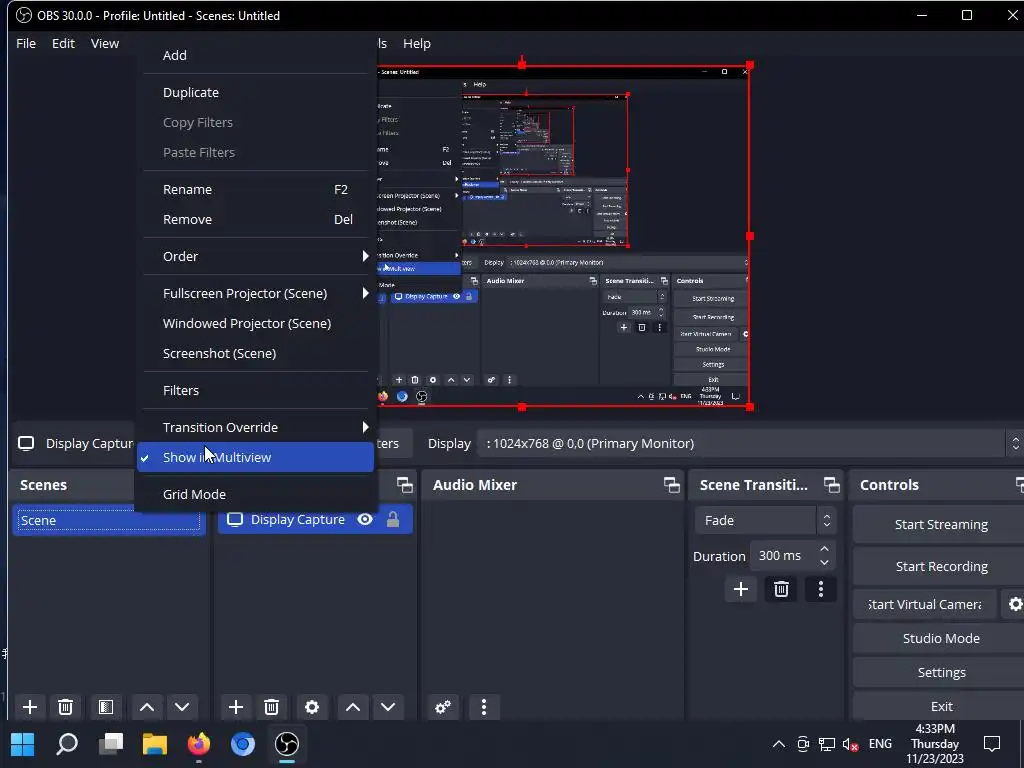Open Audio Mixer advanced properties gears icon
This screenshot has width=1024, height=768.
click(x=443, y=707)
